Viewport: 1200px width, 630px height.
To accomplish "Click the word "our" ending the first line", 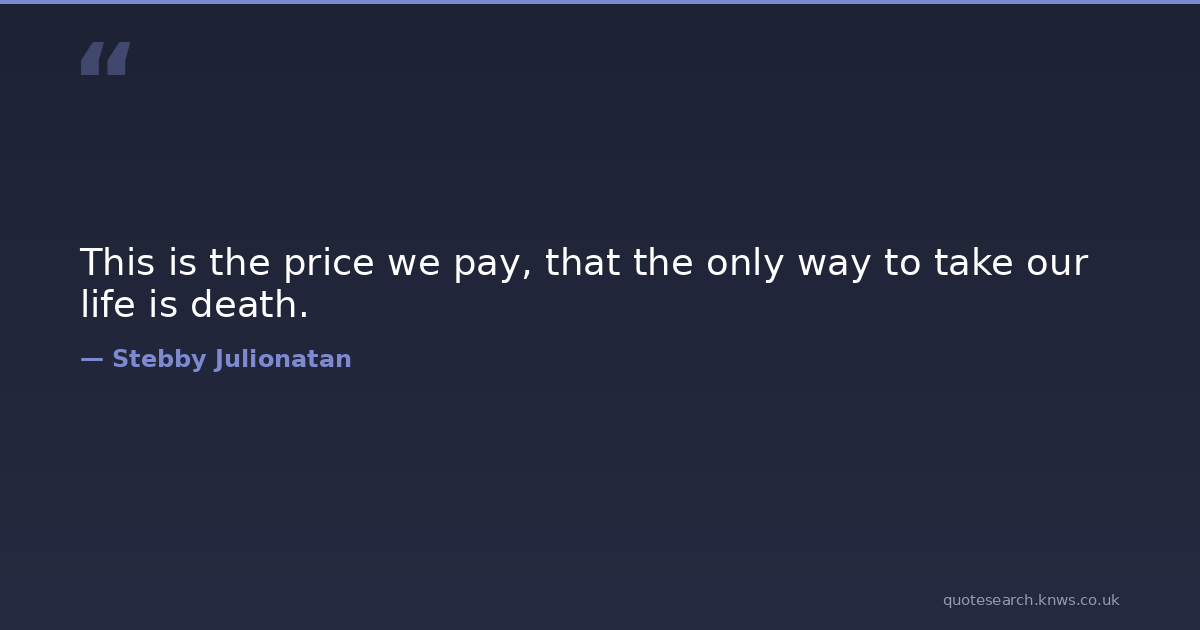I will click(x=1057, y=263).
